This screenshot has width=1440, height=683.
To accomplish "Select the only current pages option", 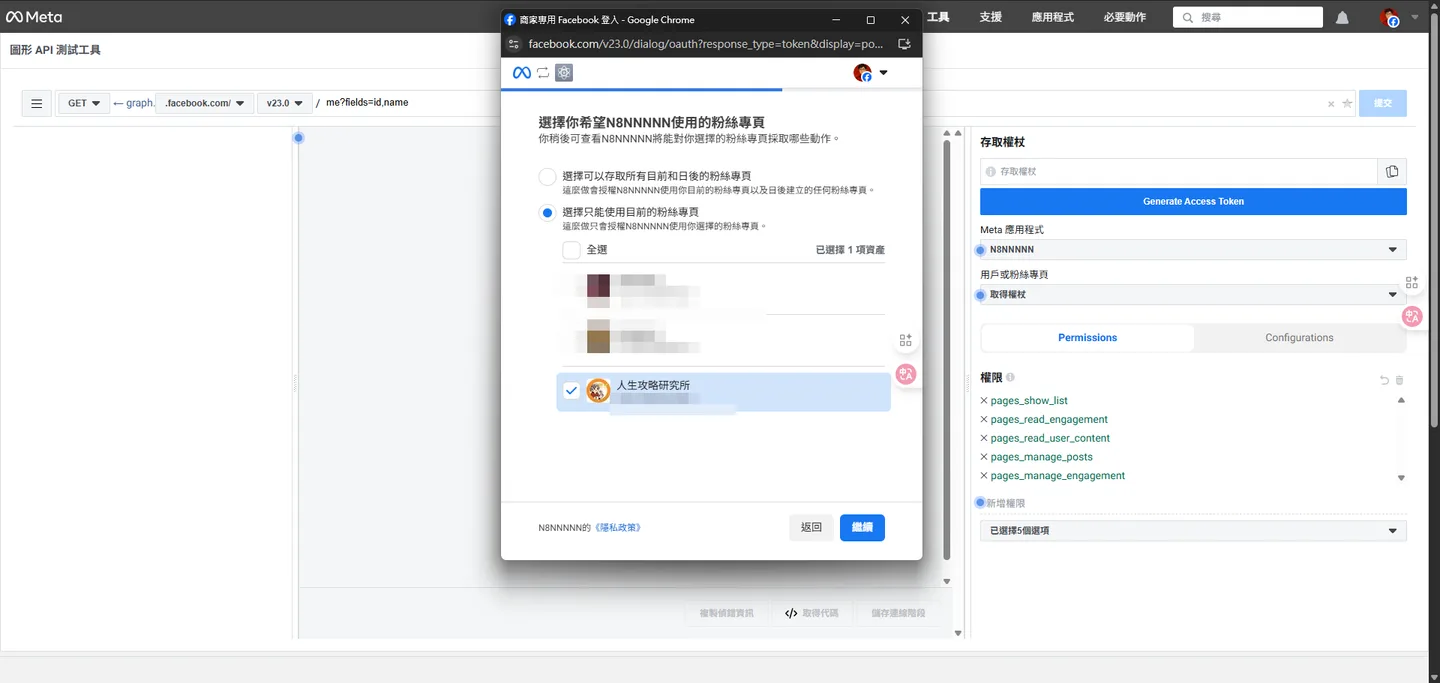I will click(x=547, y=213).
